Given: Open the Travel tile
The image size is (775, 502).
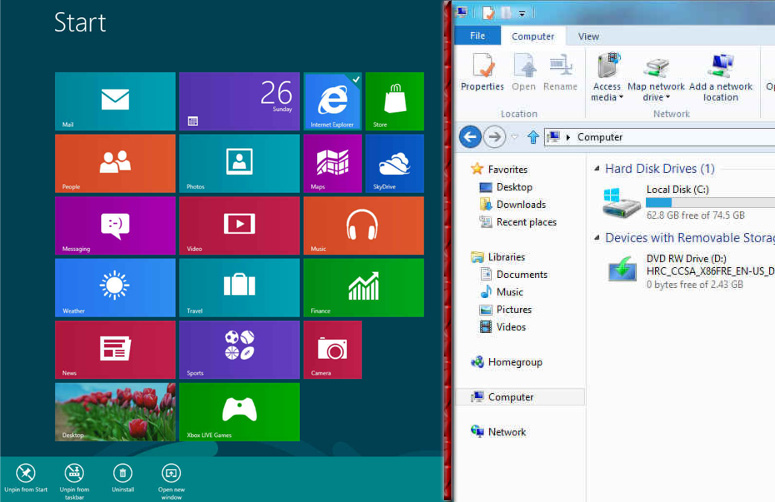Looking at the screenshot, I should click(x=239, y=288).
